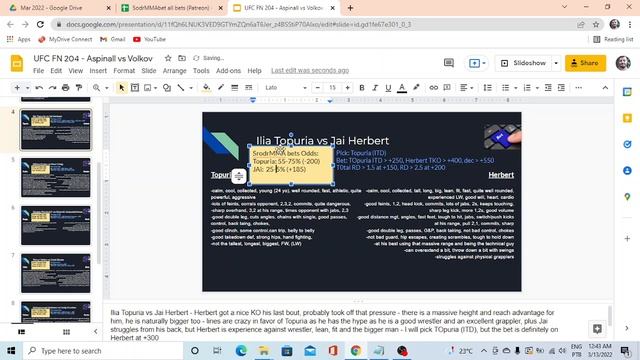The image size is (640, 360).
Task: Click the Line spacing icon
Action: (x=487, y=88)
